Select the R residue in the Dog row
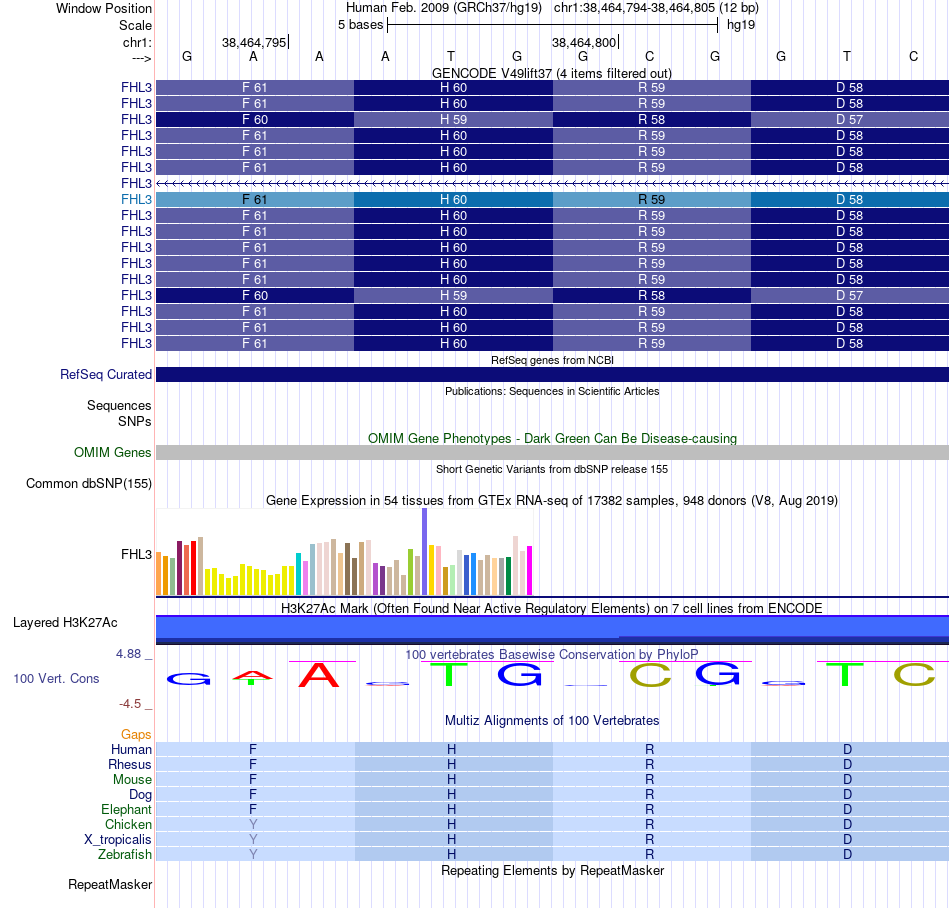This screenshot has width=950, height=908. pos(649,794)
